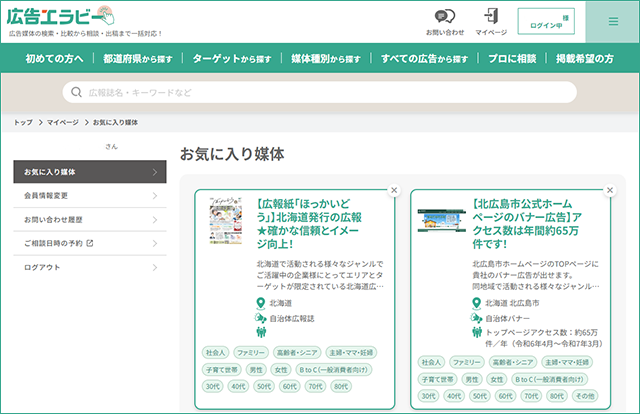The height and width of the screenshot is (414, 640).
Task: Expand お問い合わせ履歴 in the sidebar
Action: (x=90, y=219)
